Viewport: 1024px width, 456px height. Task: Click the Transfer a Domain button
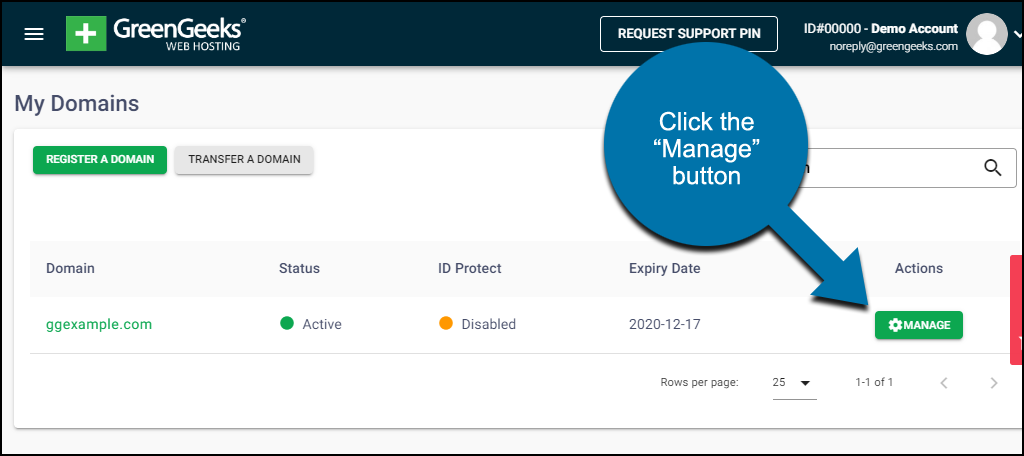pos(244,159)
